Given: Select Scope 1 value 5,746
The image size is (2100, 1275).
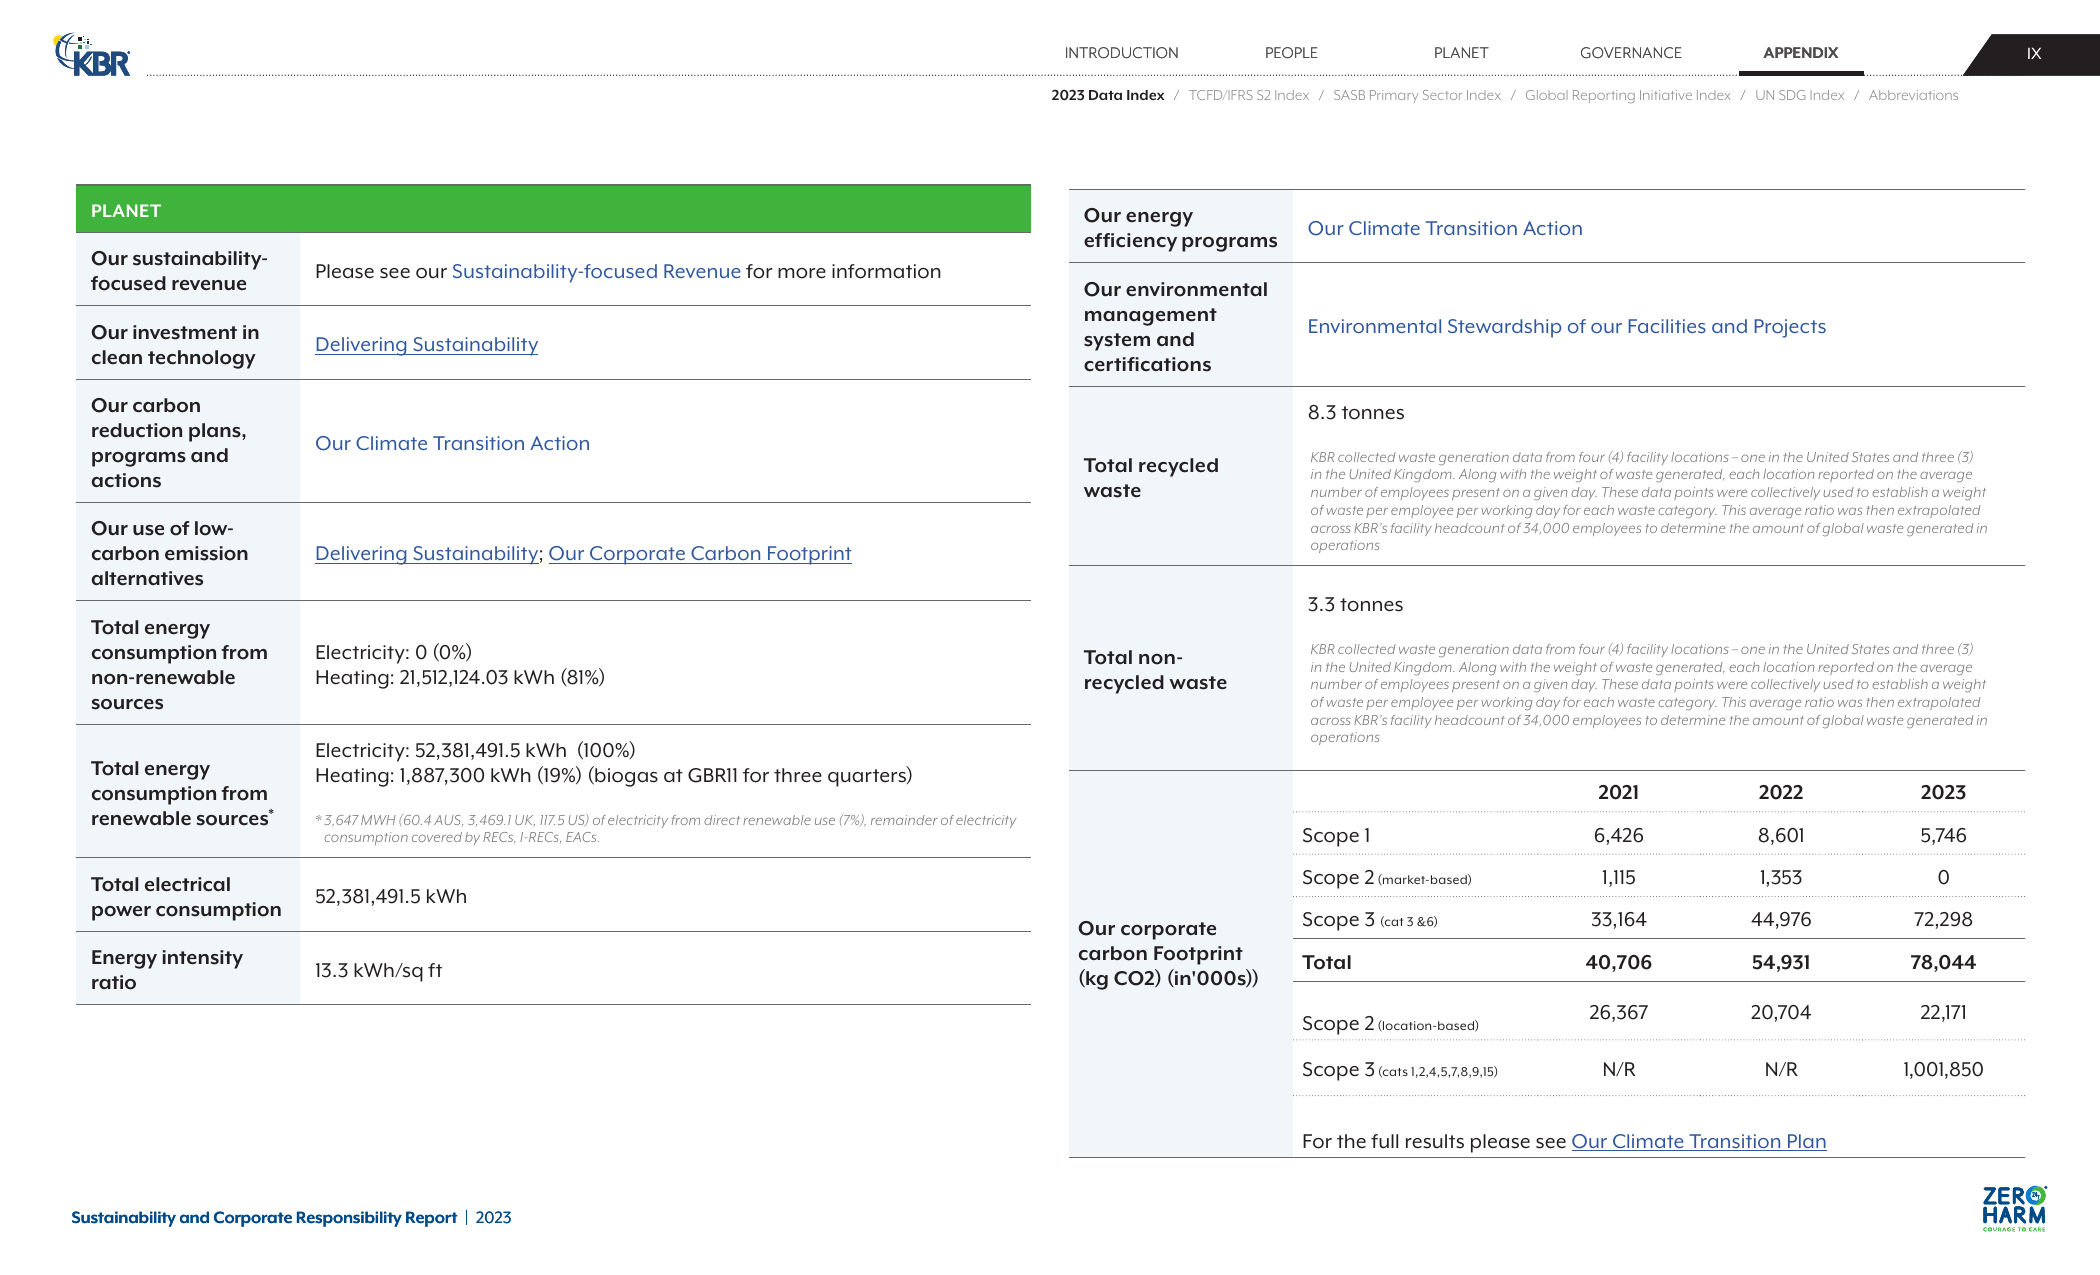Looking at the screenshot, I should tap(1942, 835).
